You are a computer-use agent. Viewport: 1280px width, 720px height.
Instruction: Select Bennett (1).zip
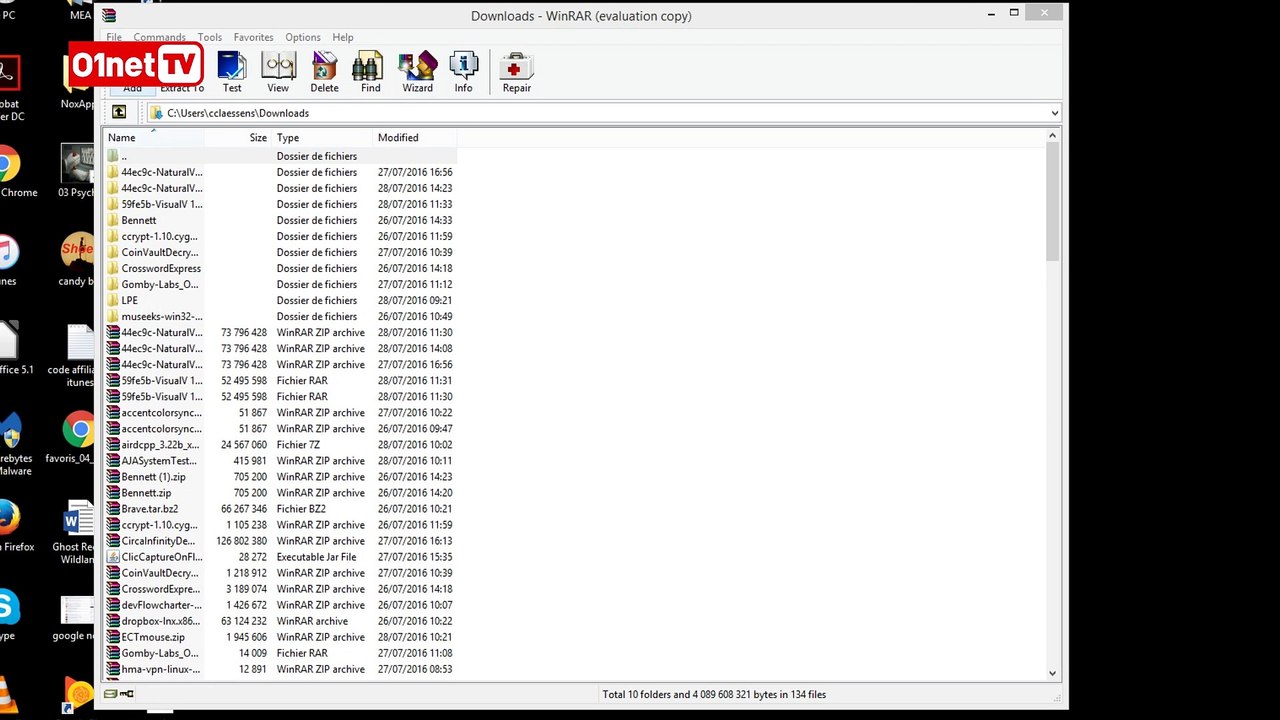click(x=280, y=477)
